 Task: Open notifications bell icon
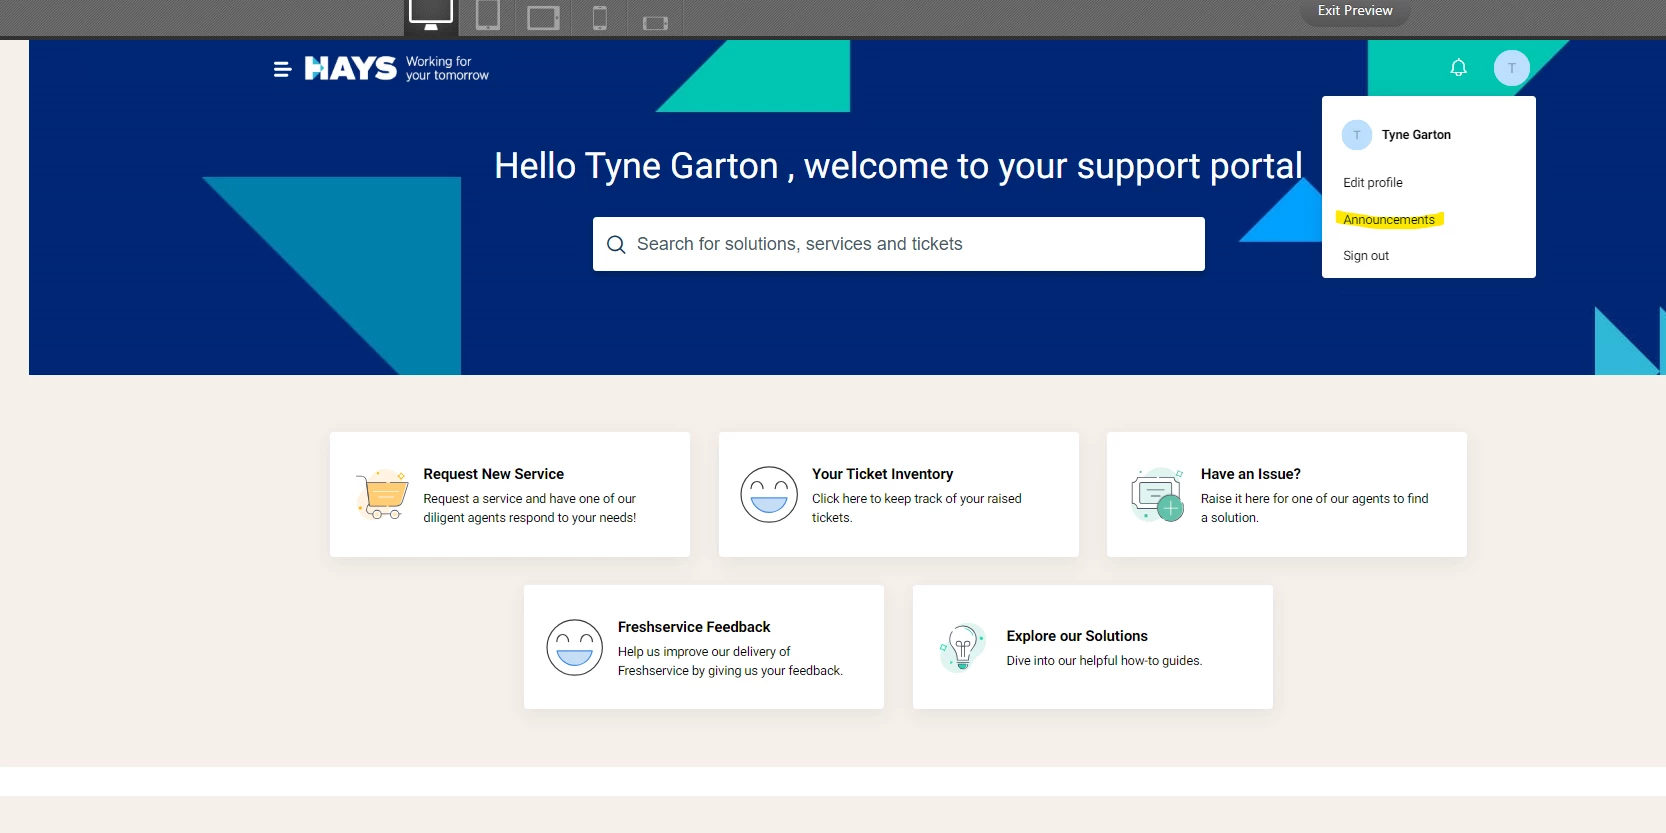pos(1459,68)
